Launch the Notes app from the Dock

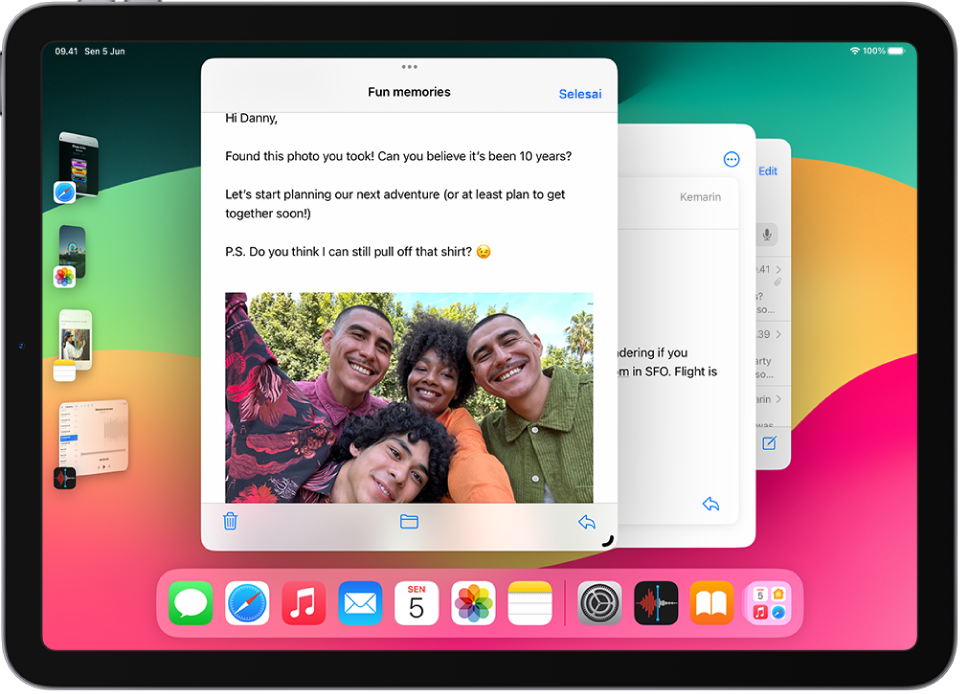[x=529, y=603]
